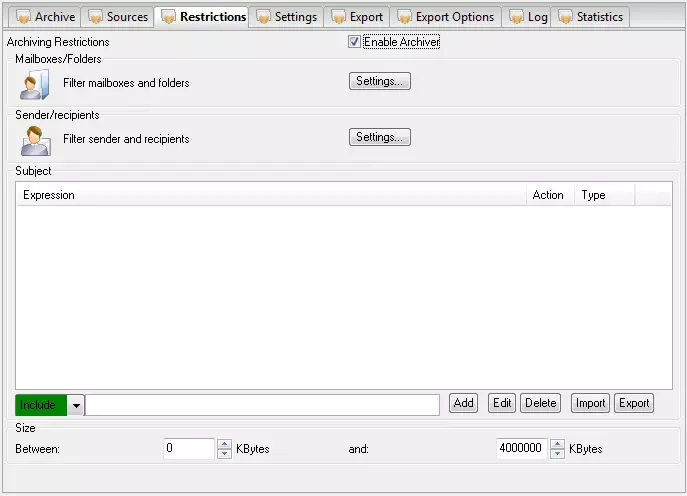Click the Archive tab icon

click(23, 17)
